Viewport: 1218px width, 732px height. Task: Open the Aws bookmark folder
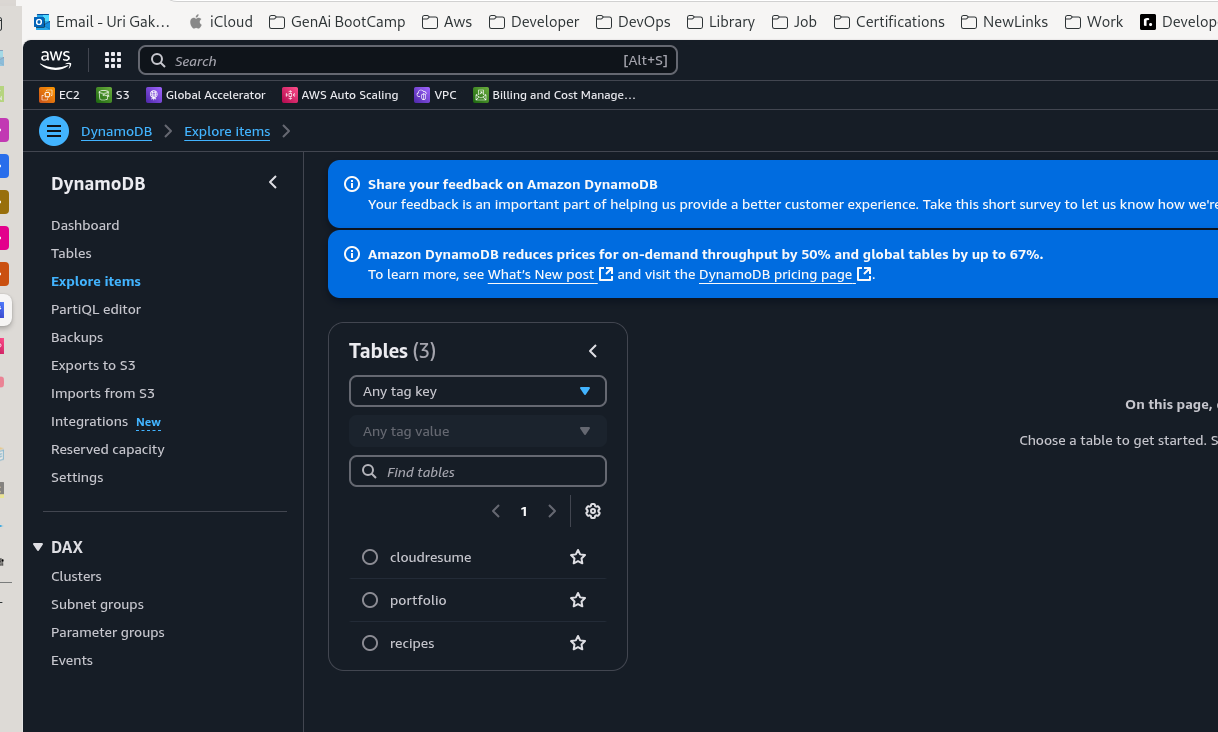[x=447, y=21]
